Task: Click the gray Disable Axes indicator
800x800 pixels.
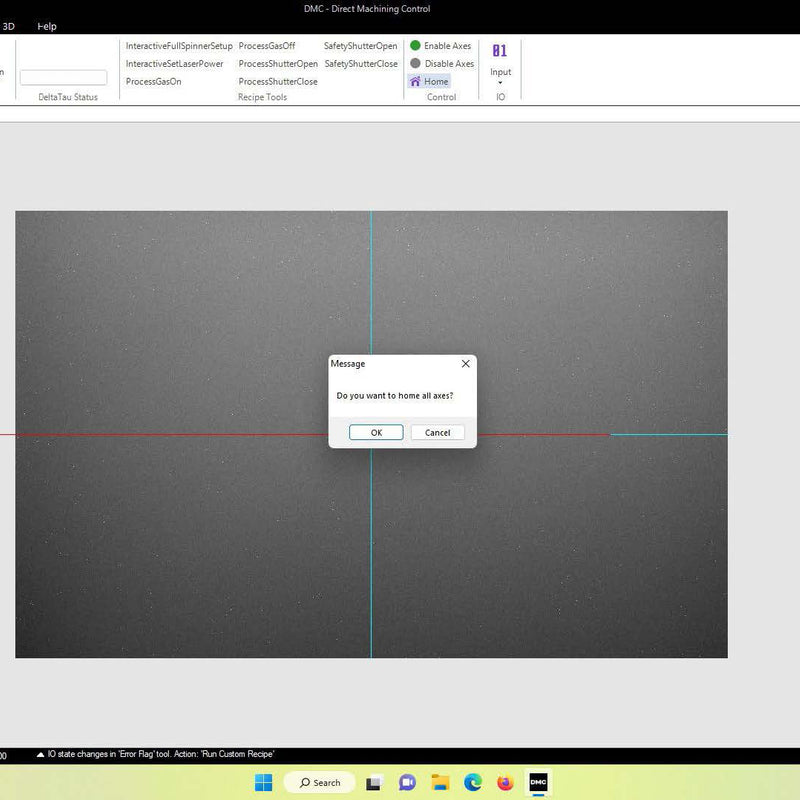Action: click(x=415, y=64)
